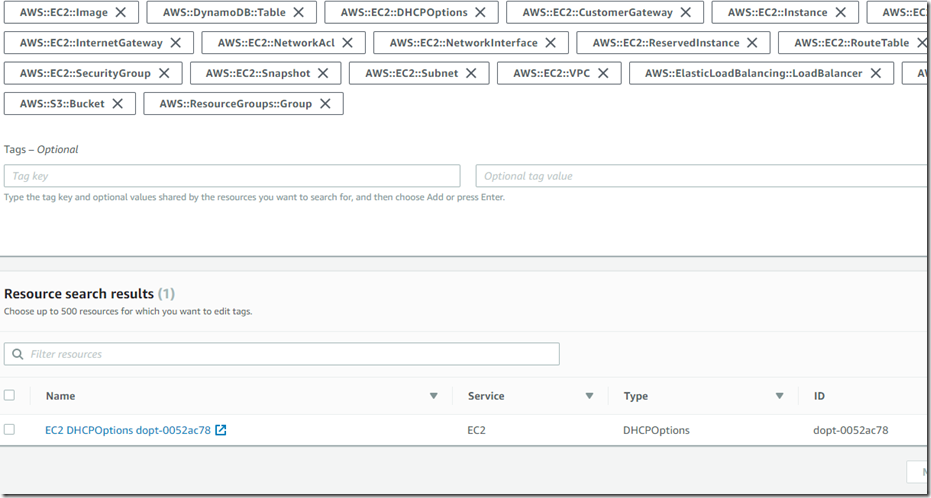The height and width of the screenshot is (498, 931).
Task: Remove the AWS::EC2::NetworkInterface type tag
Action: 550,43
